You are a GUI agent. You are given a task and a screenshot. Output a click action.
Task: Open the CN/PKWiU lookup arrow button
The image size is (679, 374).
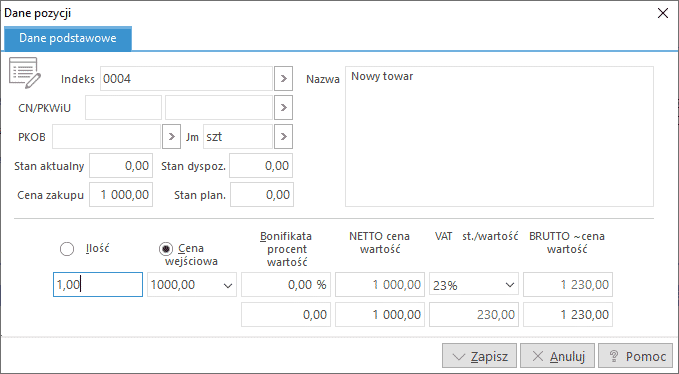[284, 107]
